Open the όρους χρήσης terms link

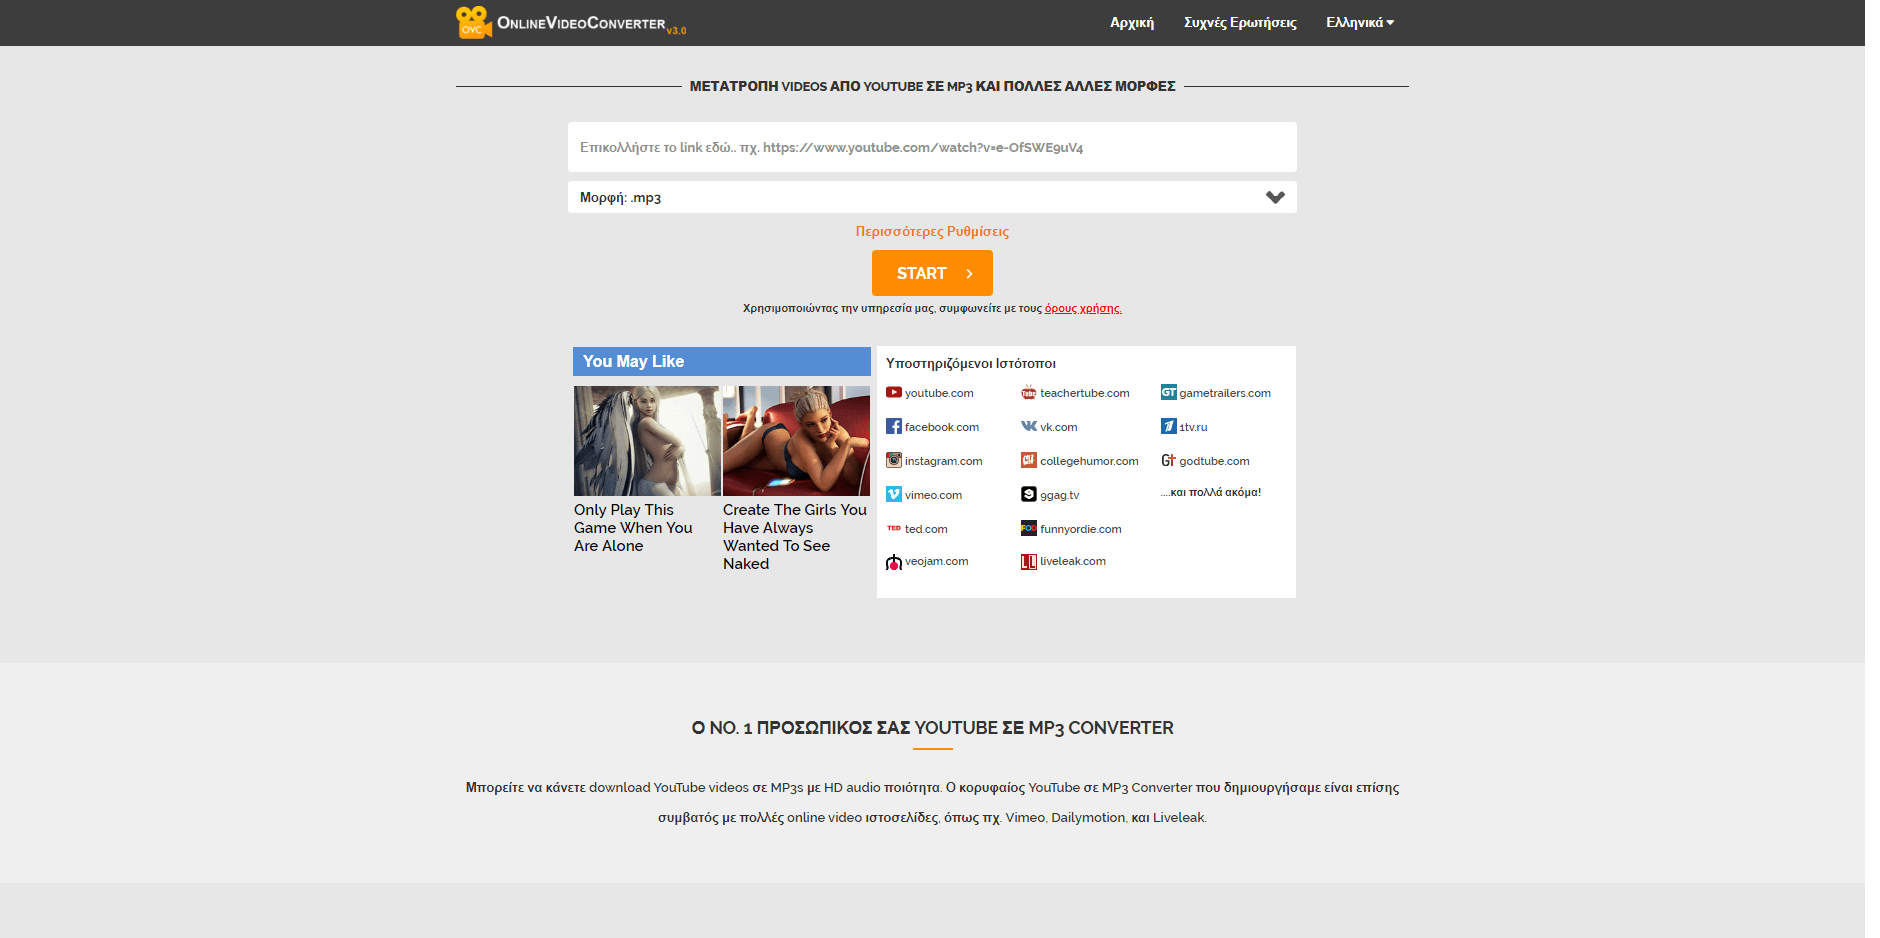pyautogui.click(x=1082, y=308)
